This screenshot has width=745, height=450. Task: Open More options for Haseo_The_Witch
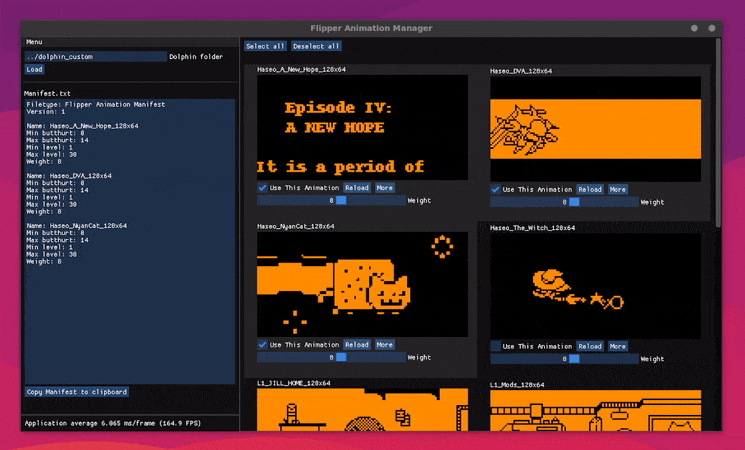coord(618,346)
